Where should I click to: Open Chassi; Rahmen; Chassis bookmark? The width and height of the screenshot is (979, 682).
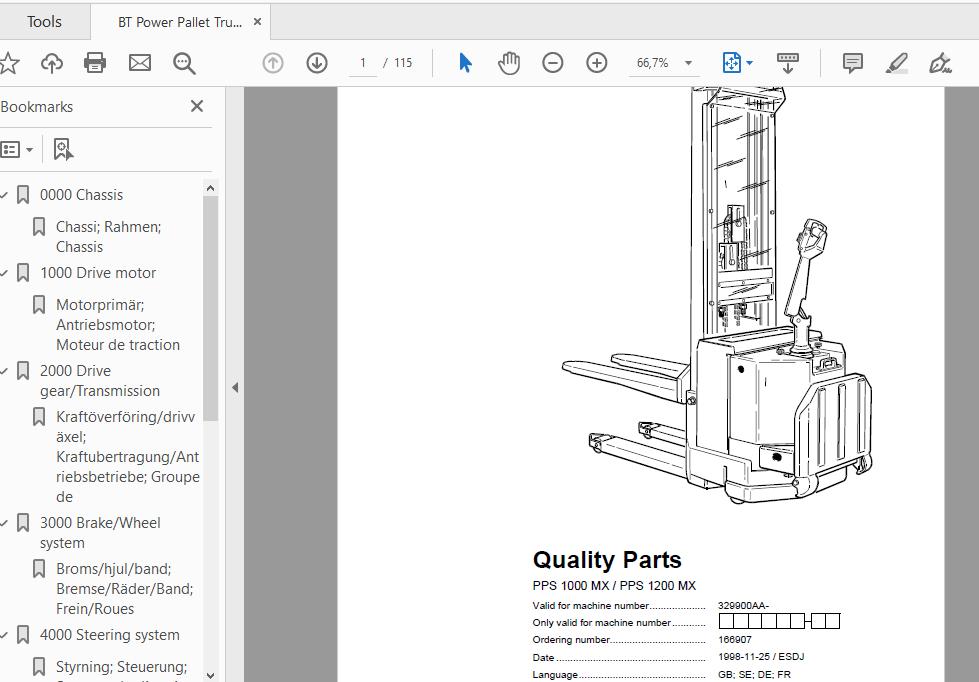(109, 237)
